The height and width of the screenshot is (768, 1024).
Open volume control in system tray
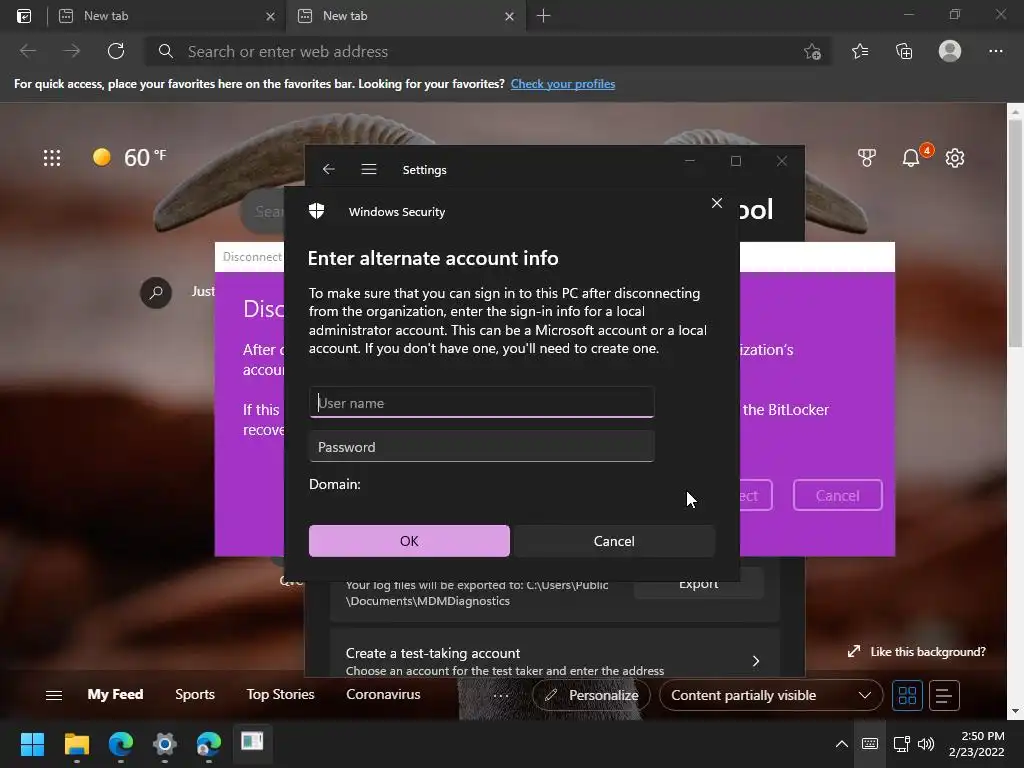click(x=926, y=744)
